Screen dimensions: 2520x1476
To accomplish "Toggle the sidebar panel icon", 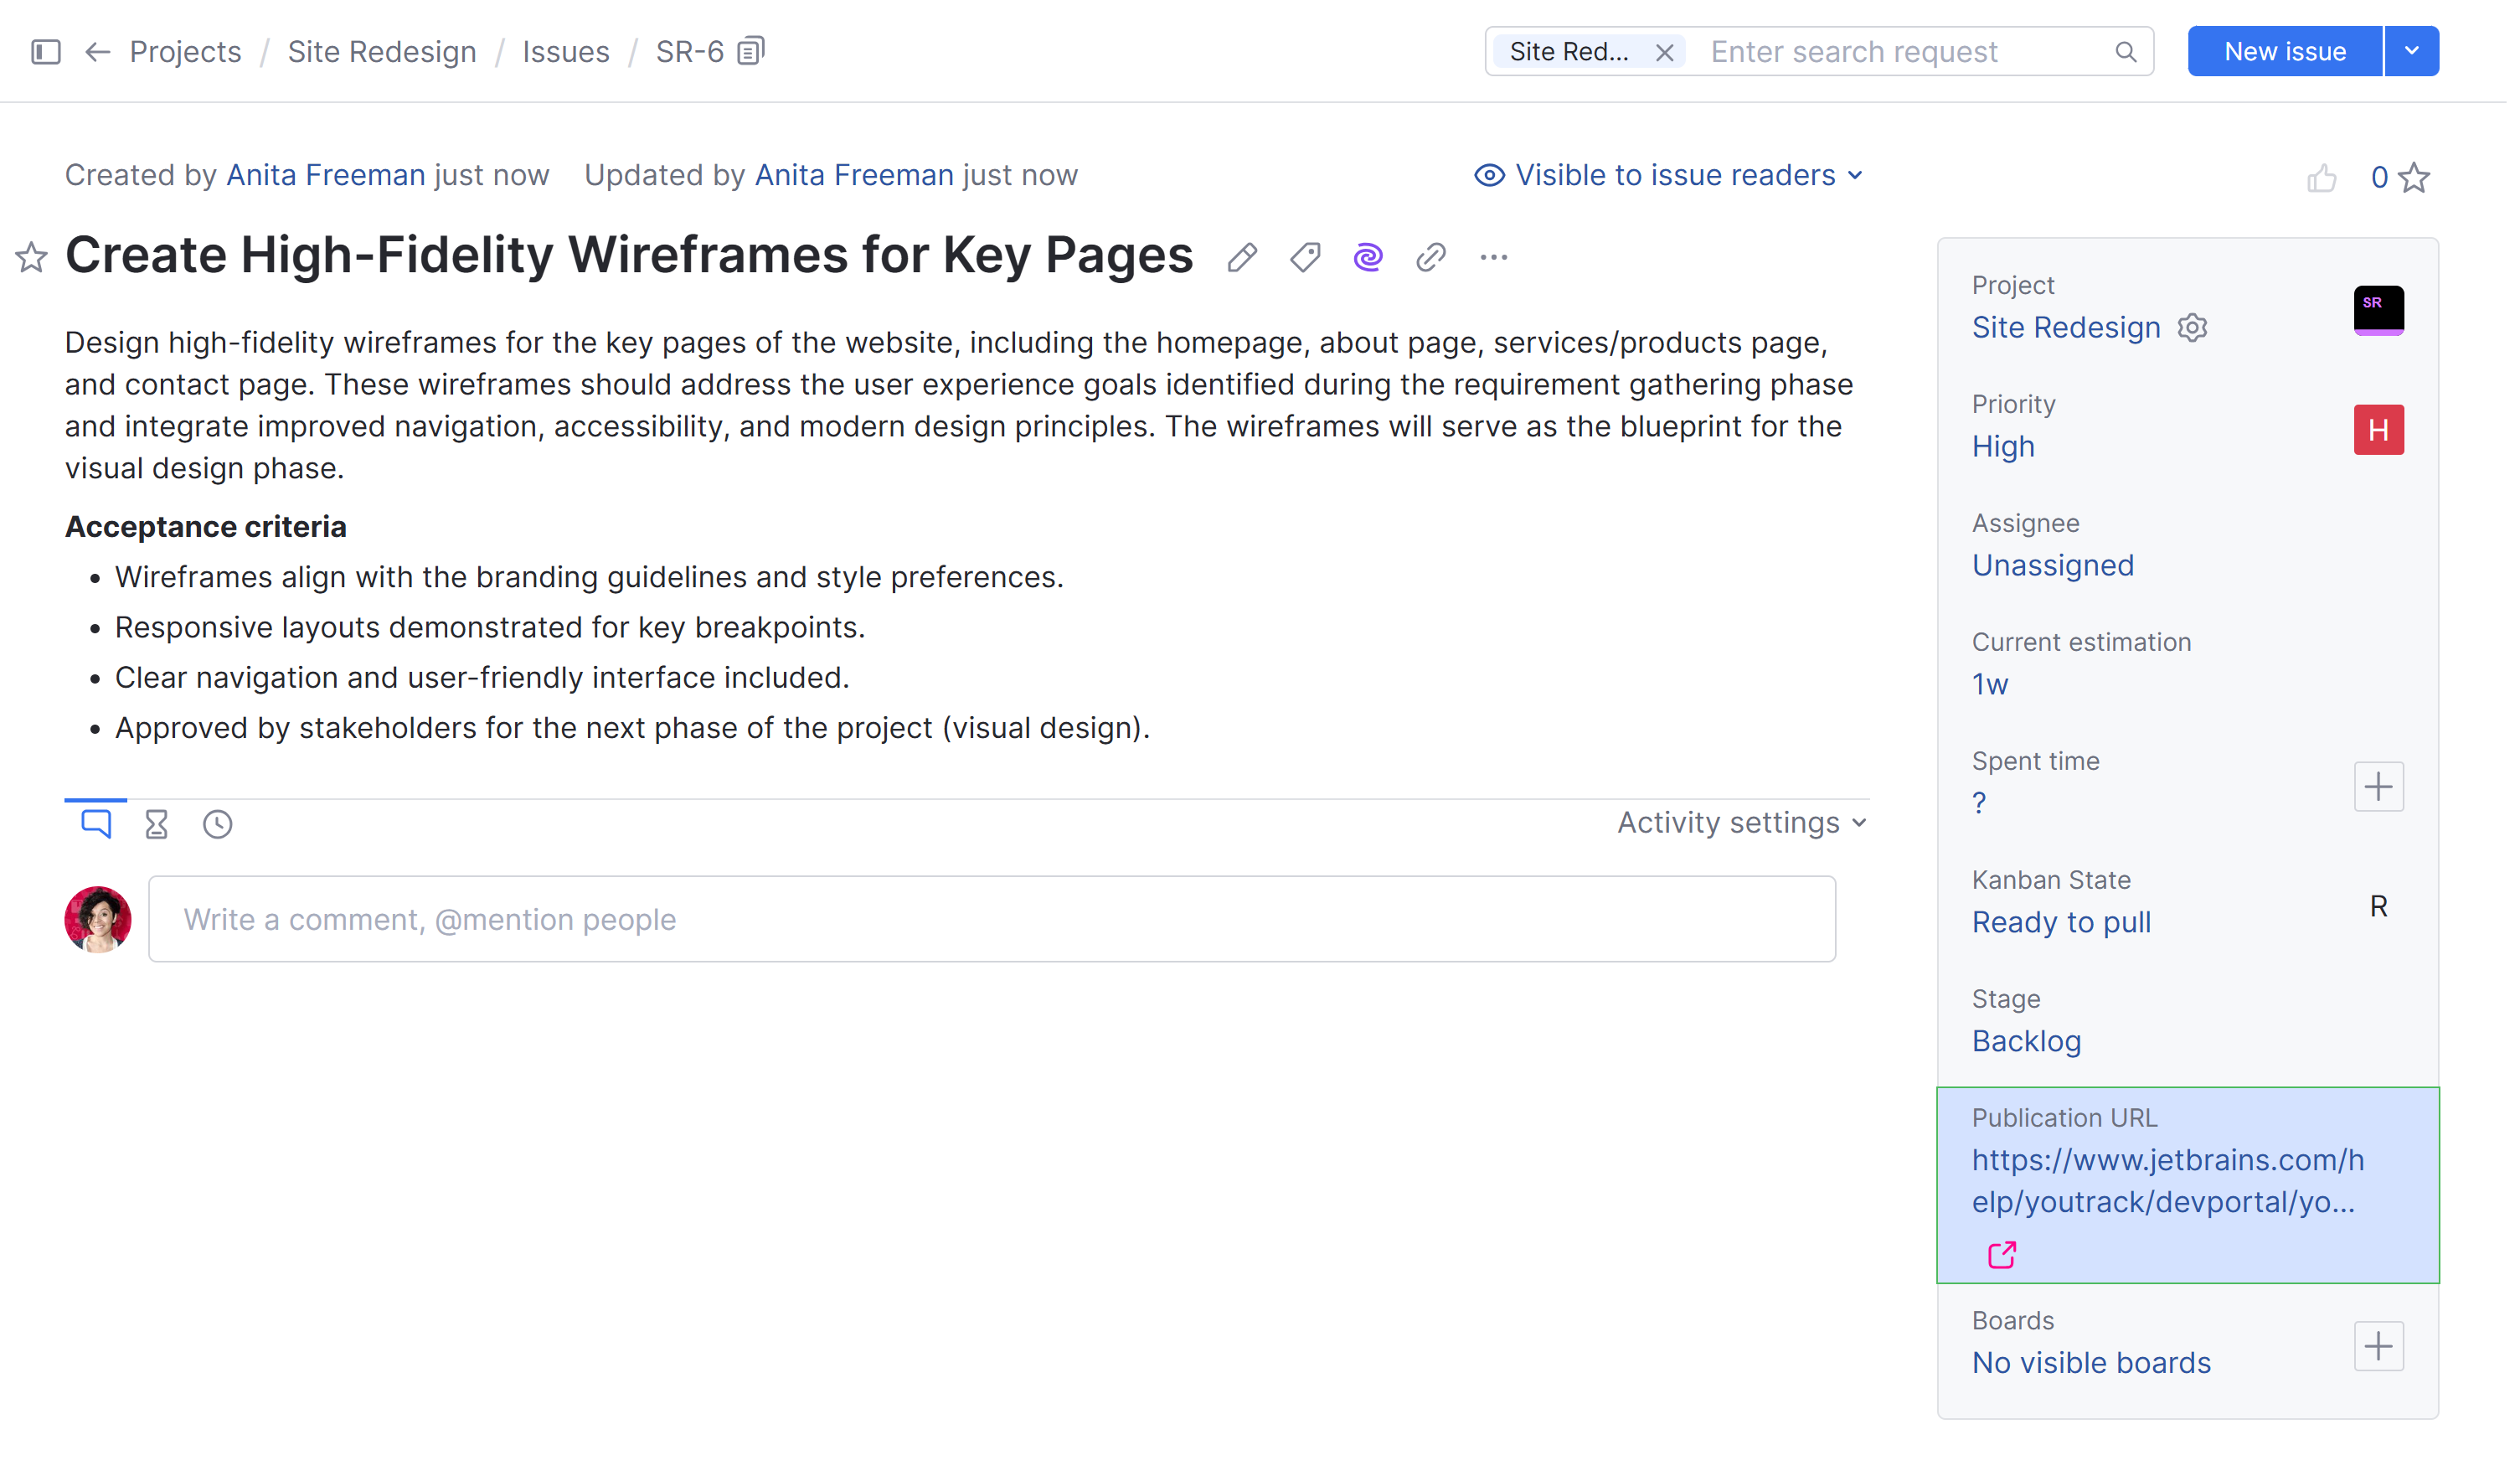I will 46,51.
